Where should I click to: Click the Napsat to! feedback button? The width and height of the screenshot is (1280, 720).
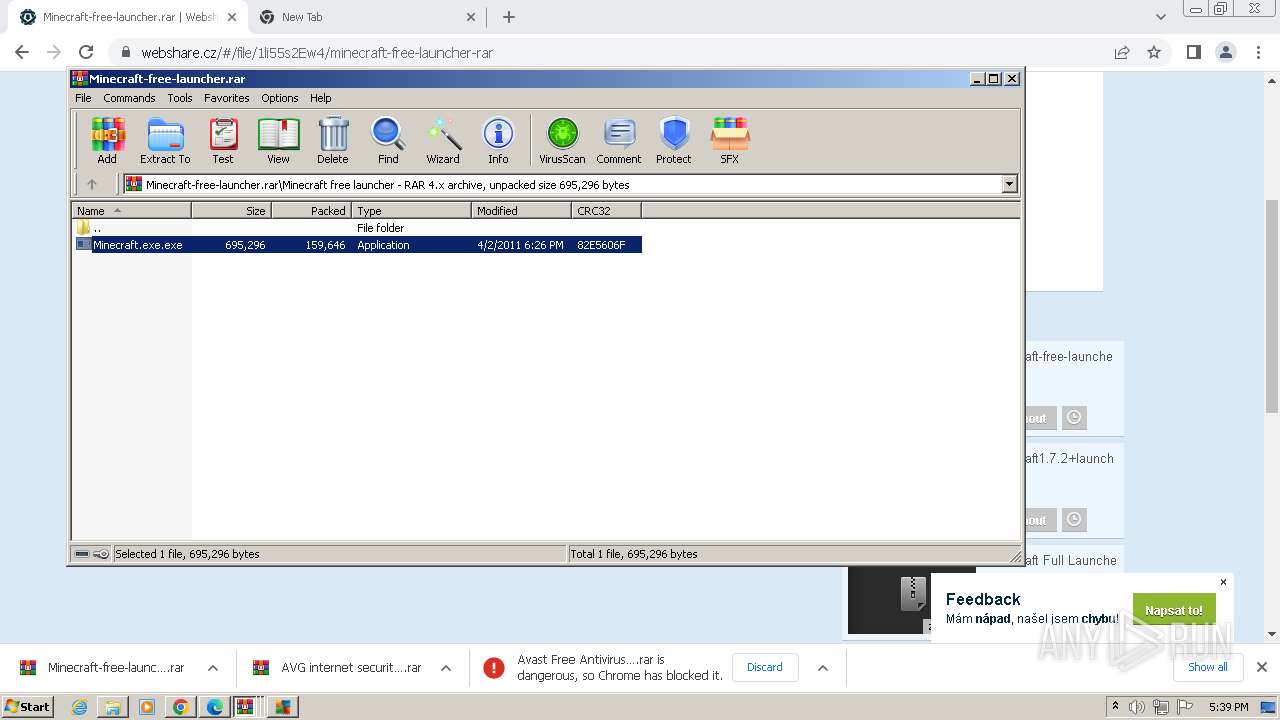click(x=1174, y=610)
